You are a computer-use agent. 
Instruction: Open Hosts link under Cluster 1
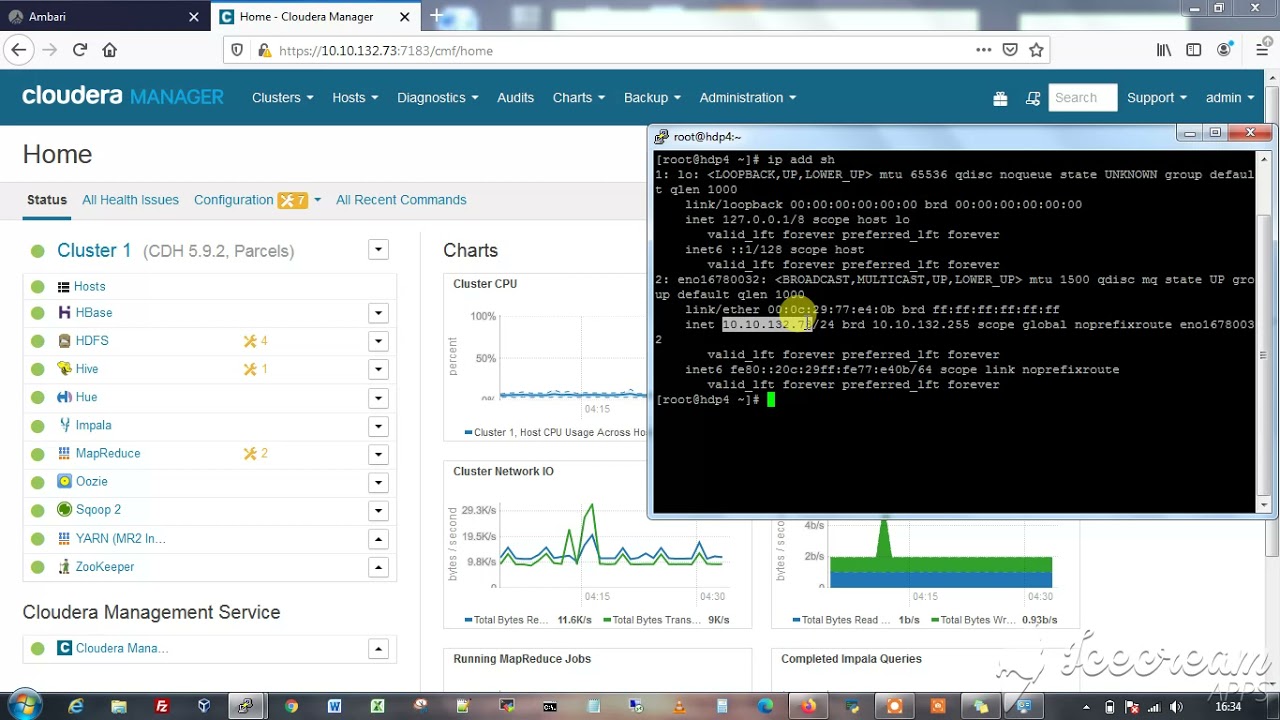coord(89,286)
